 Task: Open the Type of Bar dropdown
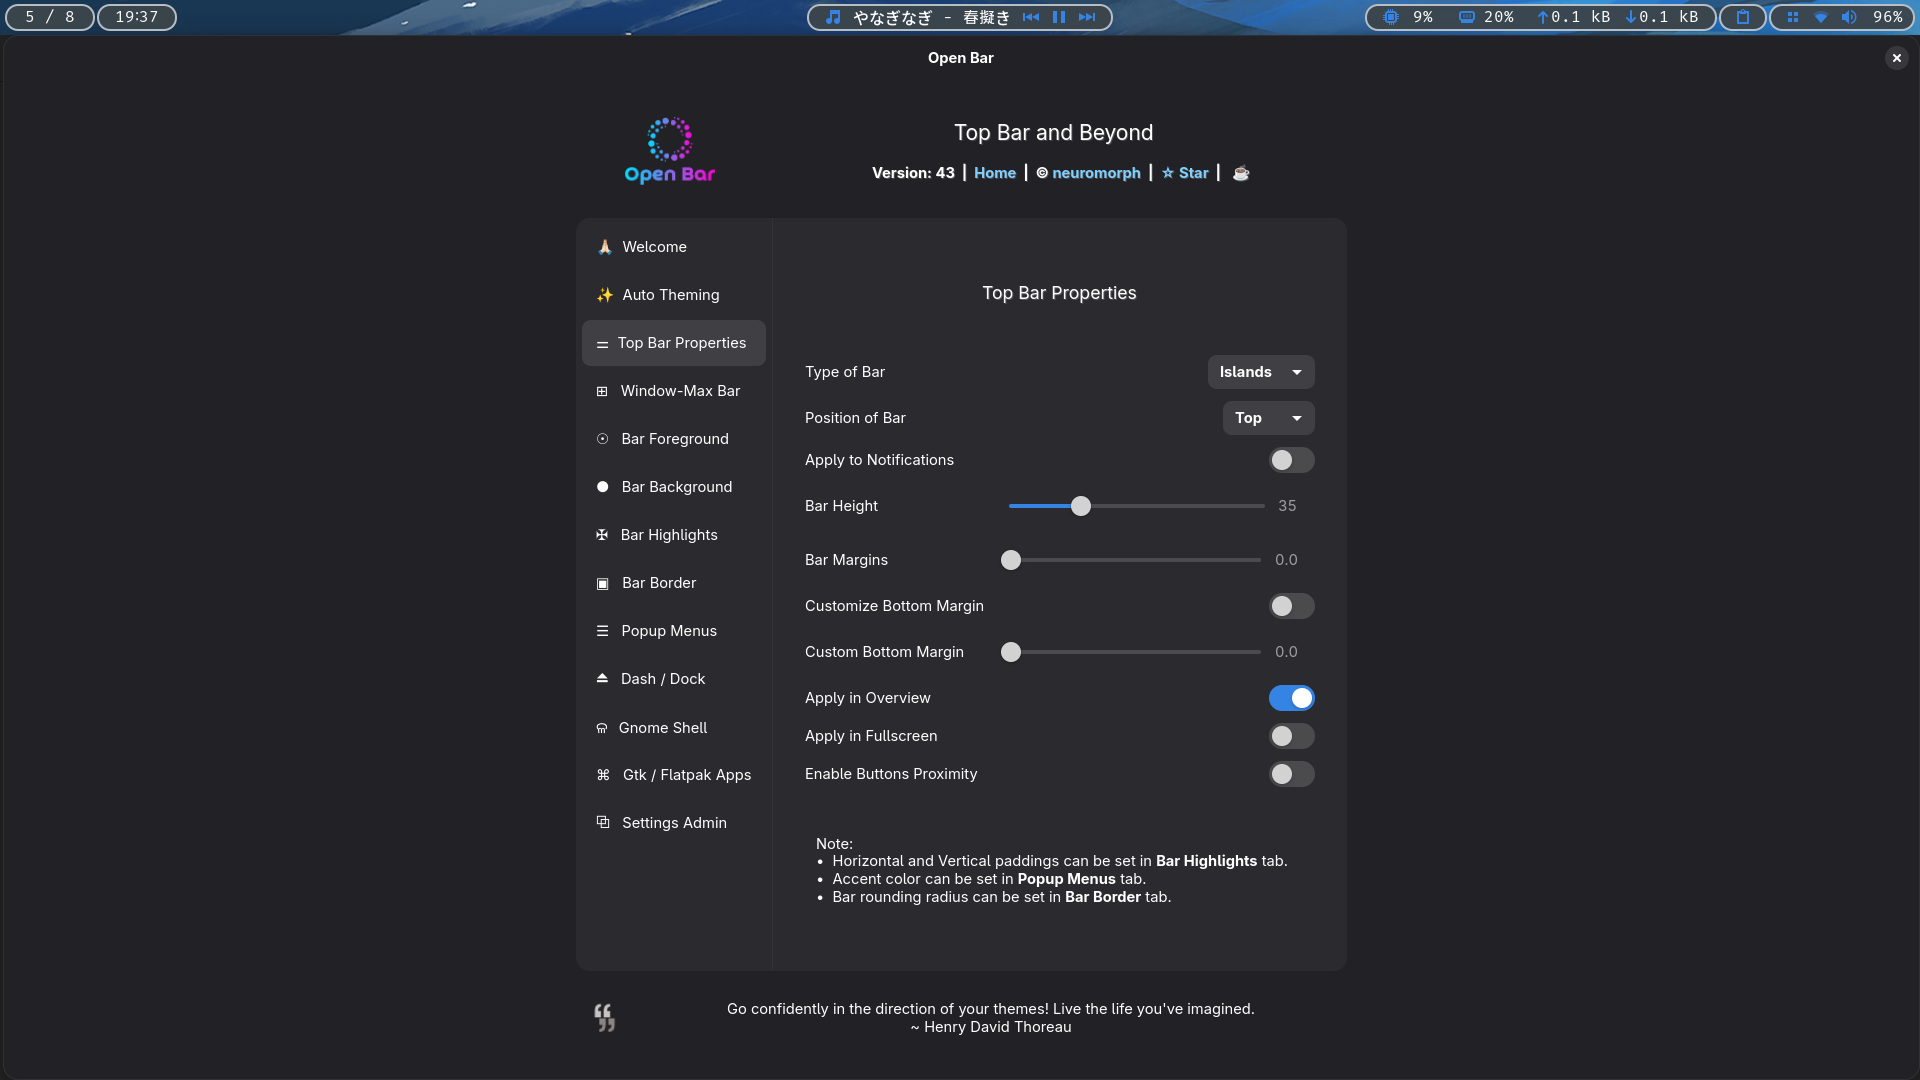pyautogui.click(x=1260, y=372)
